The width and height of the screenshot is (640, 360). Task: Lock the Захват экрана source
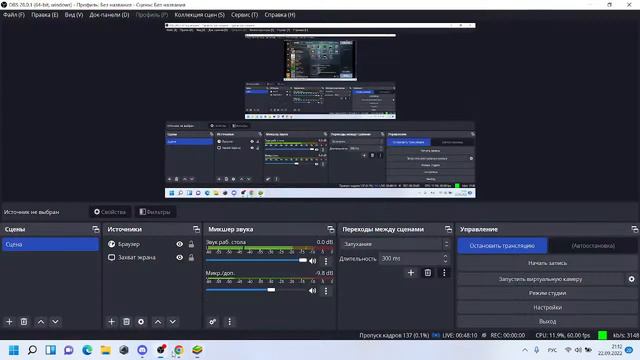(191, 258)
